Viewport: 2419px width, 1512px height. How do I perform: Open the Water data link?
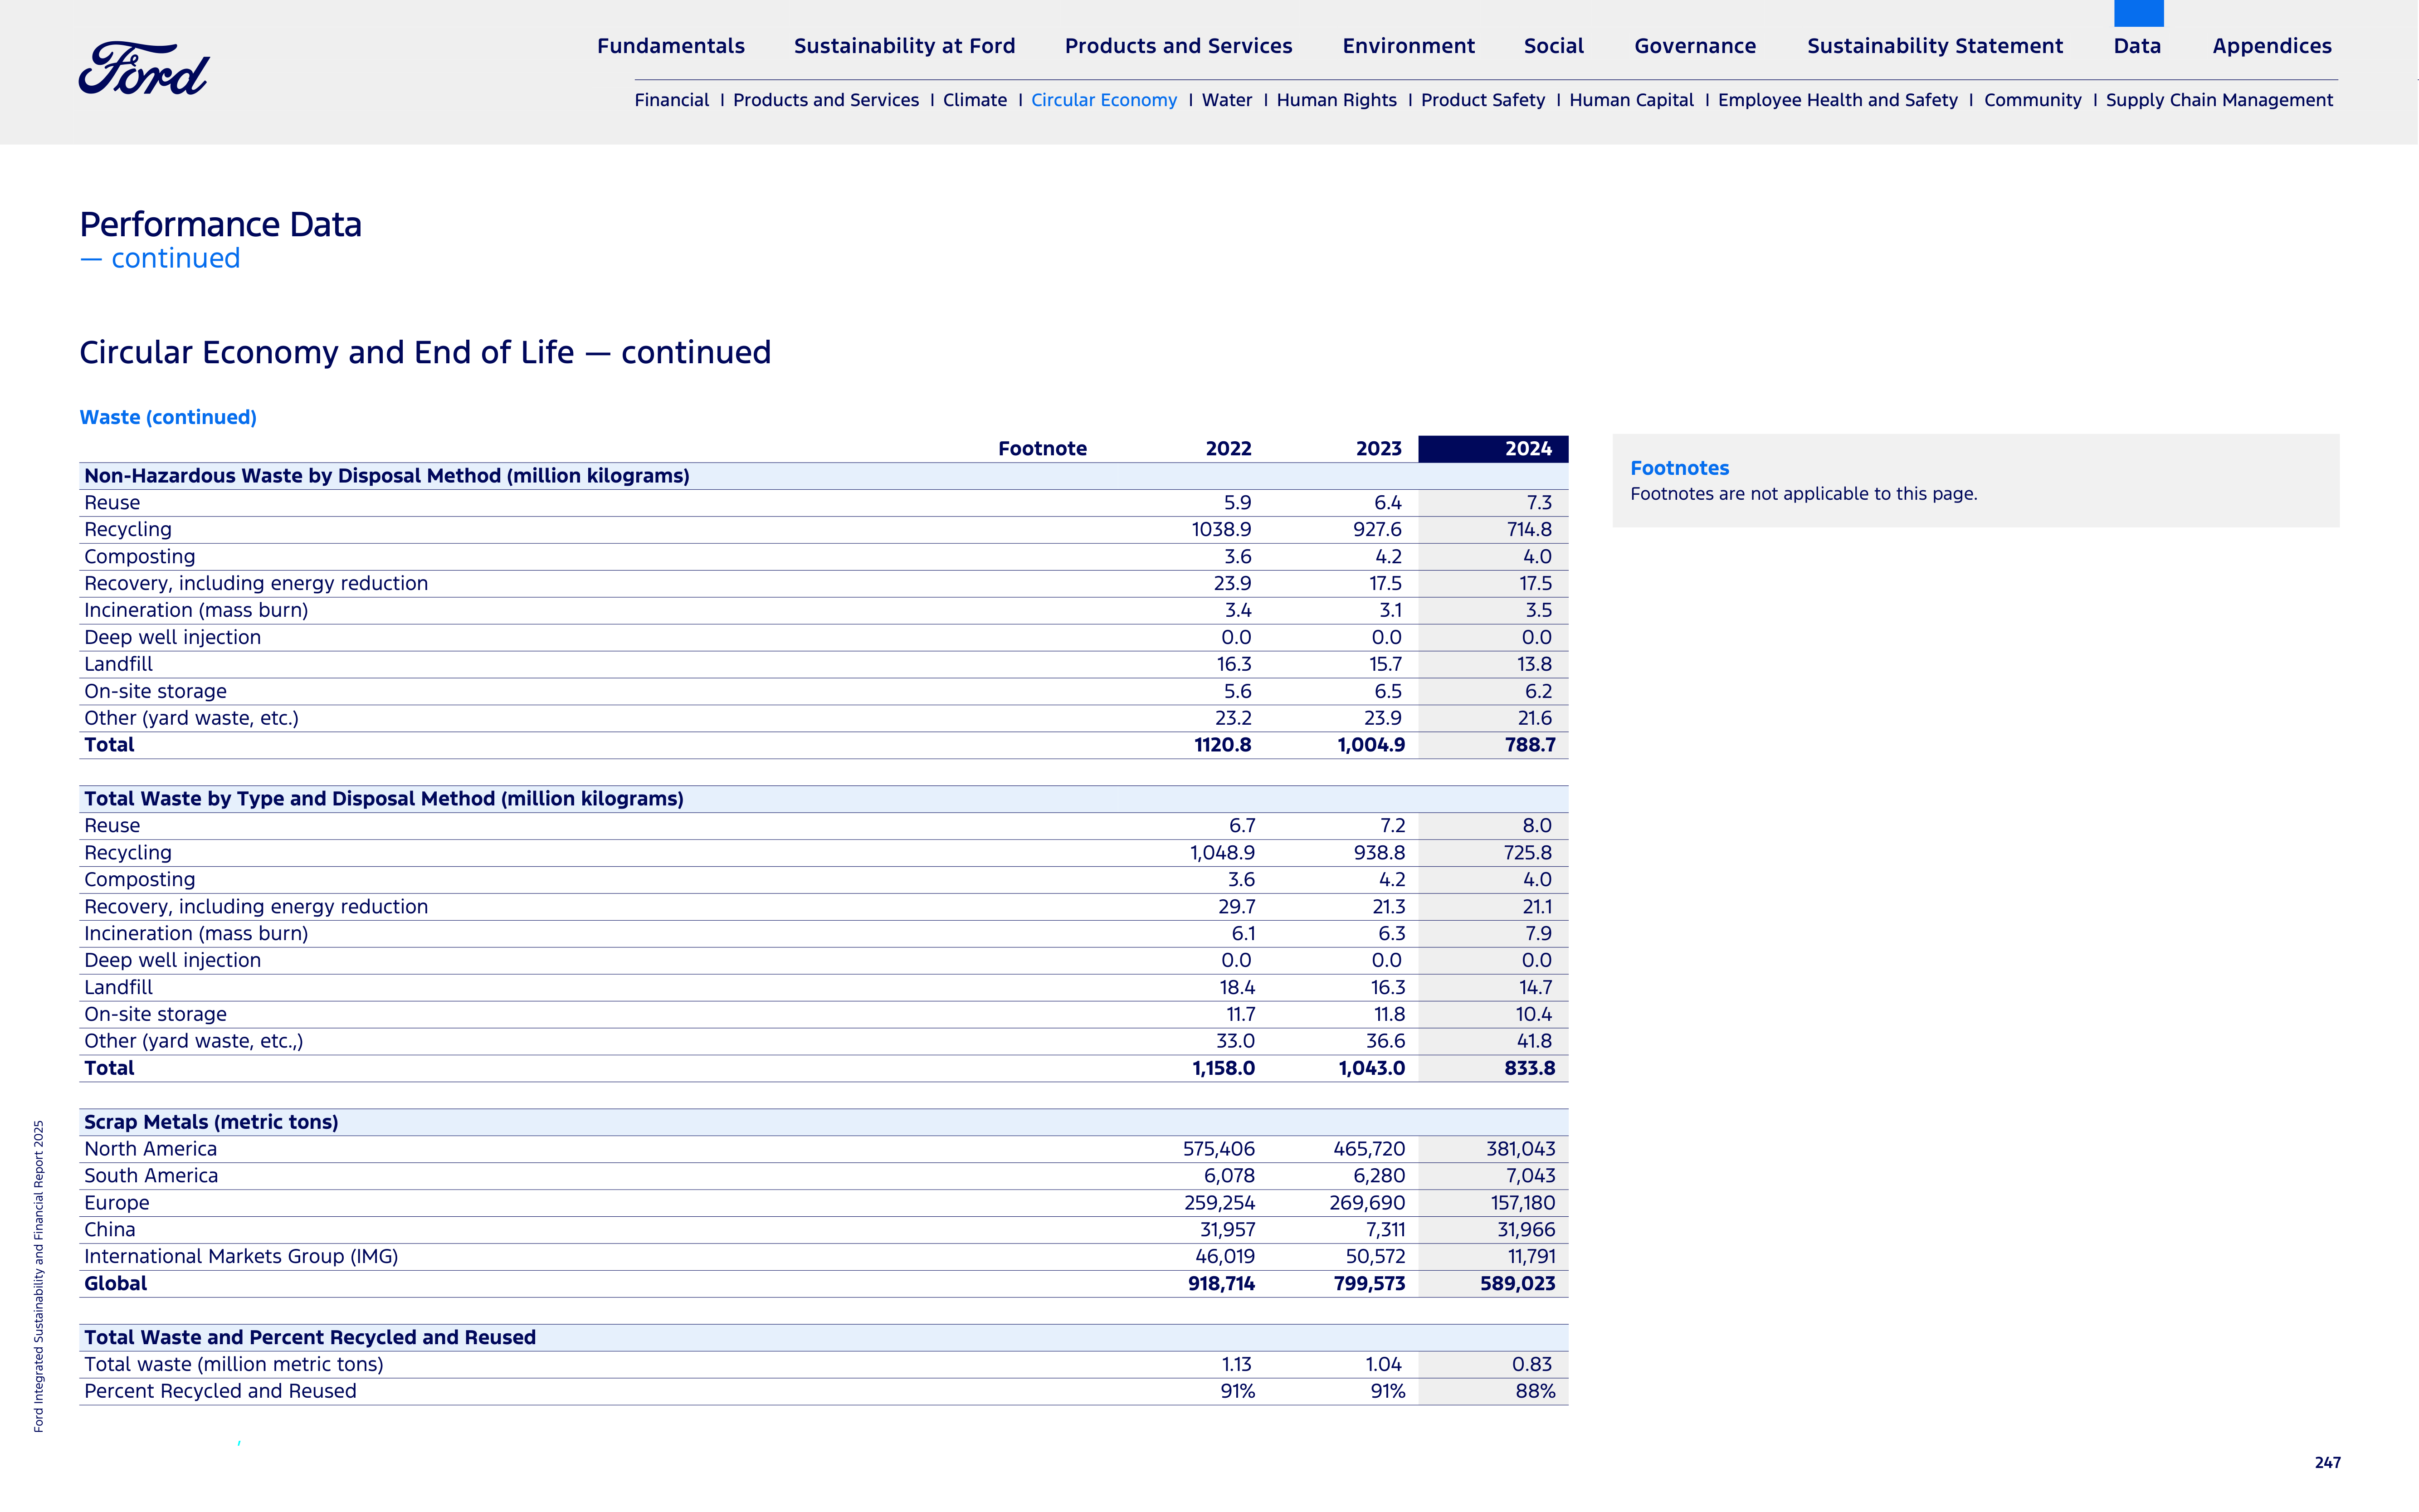tap(1227, 100)
